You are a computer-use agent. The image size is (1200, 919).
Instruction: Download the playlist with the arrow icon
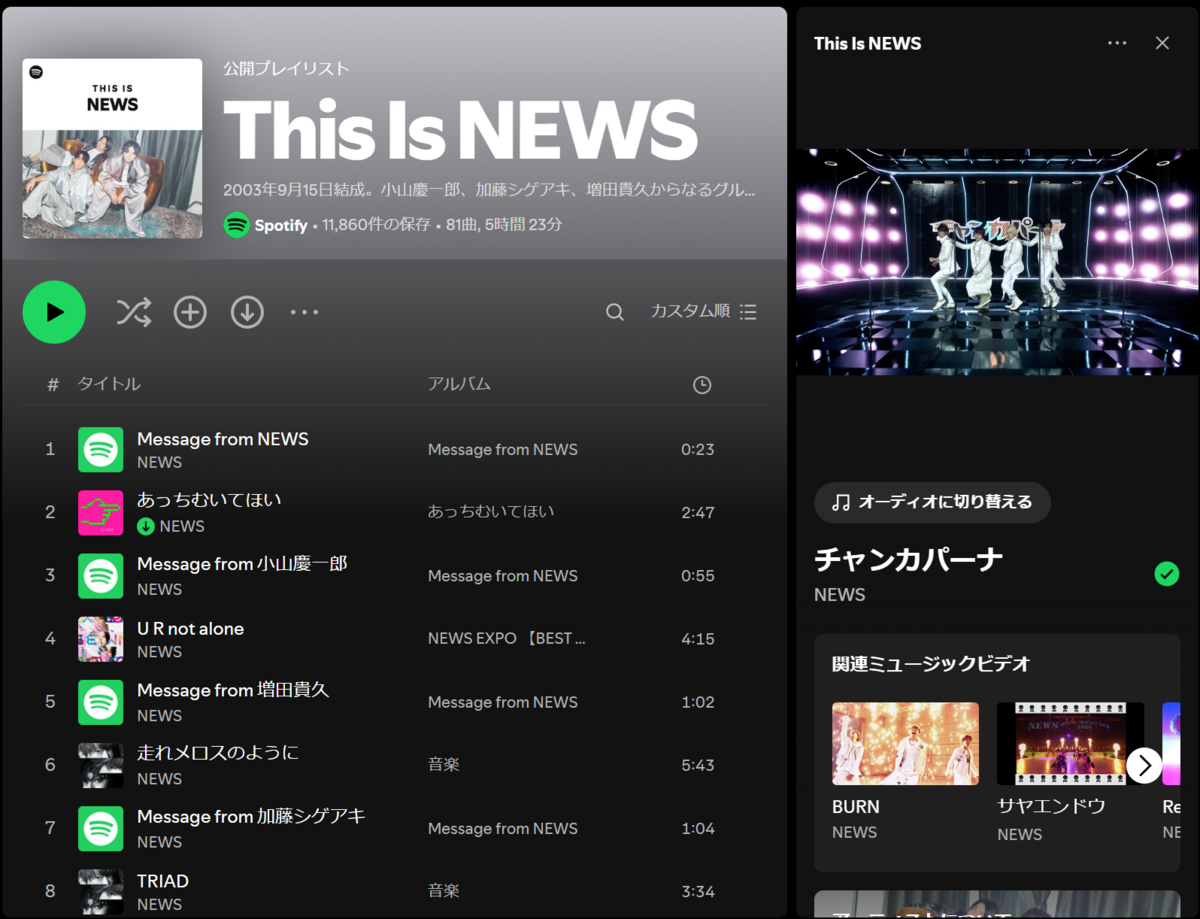[247, 312]
